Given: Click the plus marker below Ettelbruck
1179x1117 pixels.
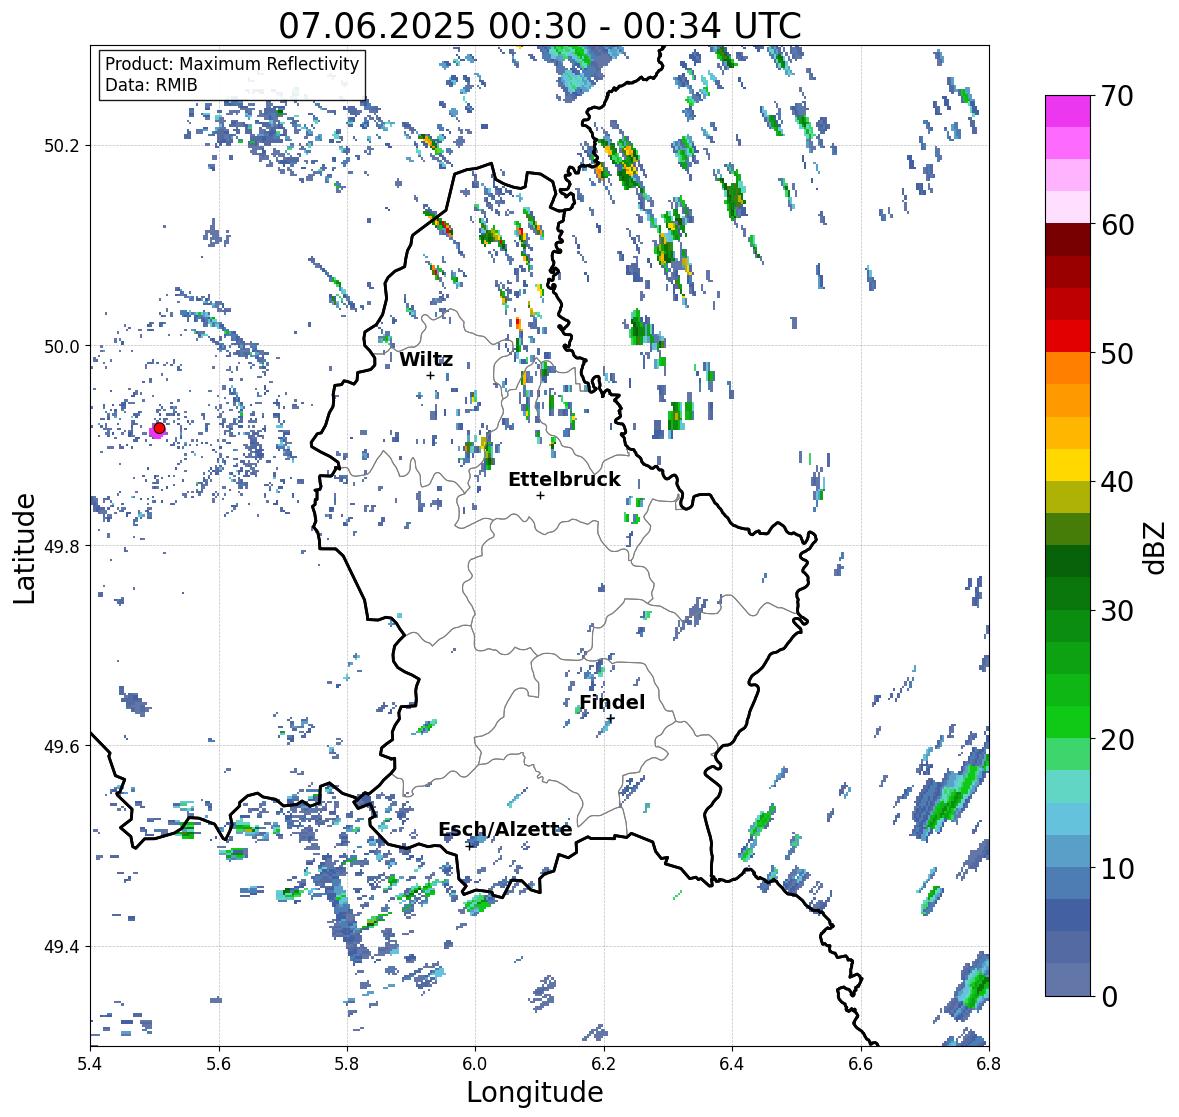Looking at the screenshot, I should tap(540, 495).
